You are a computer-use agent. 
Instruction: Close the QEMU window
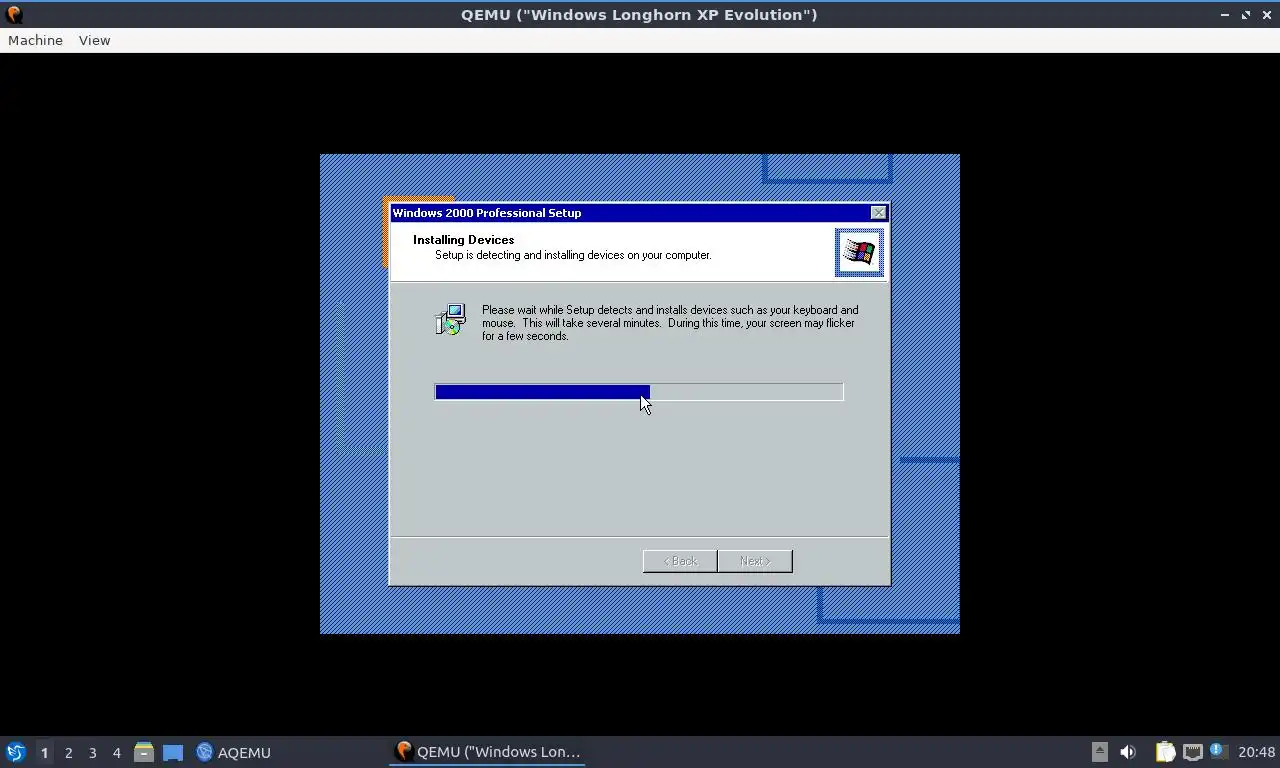tap(1266, 15)
